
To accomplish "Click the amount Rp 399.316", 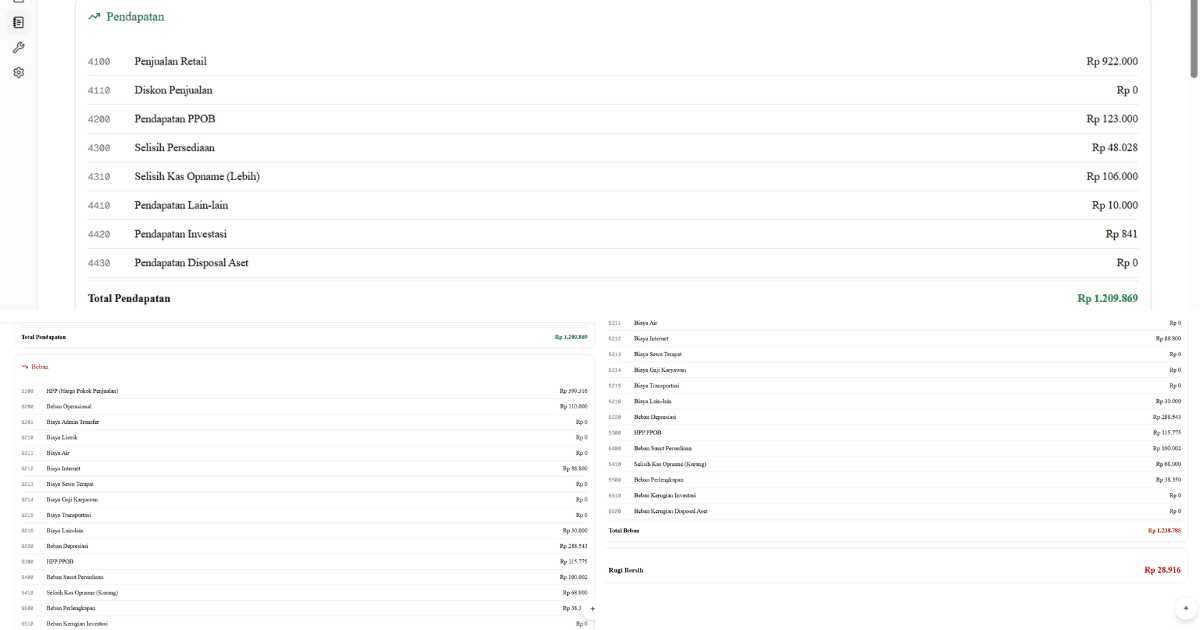I will tap(574, 391).
